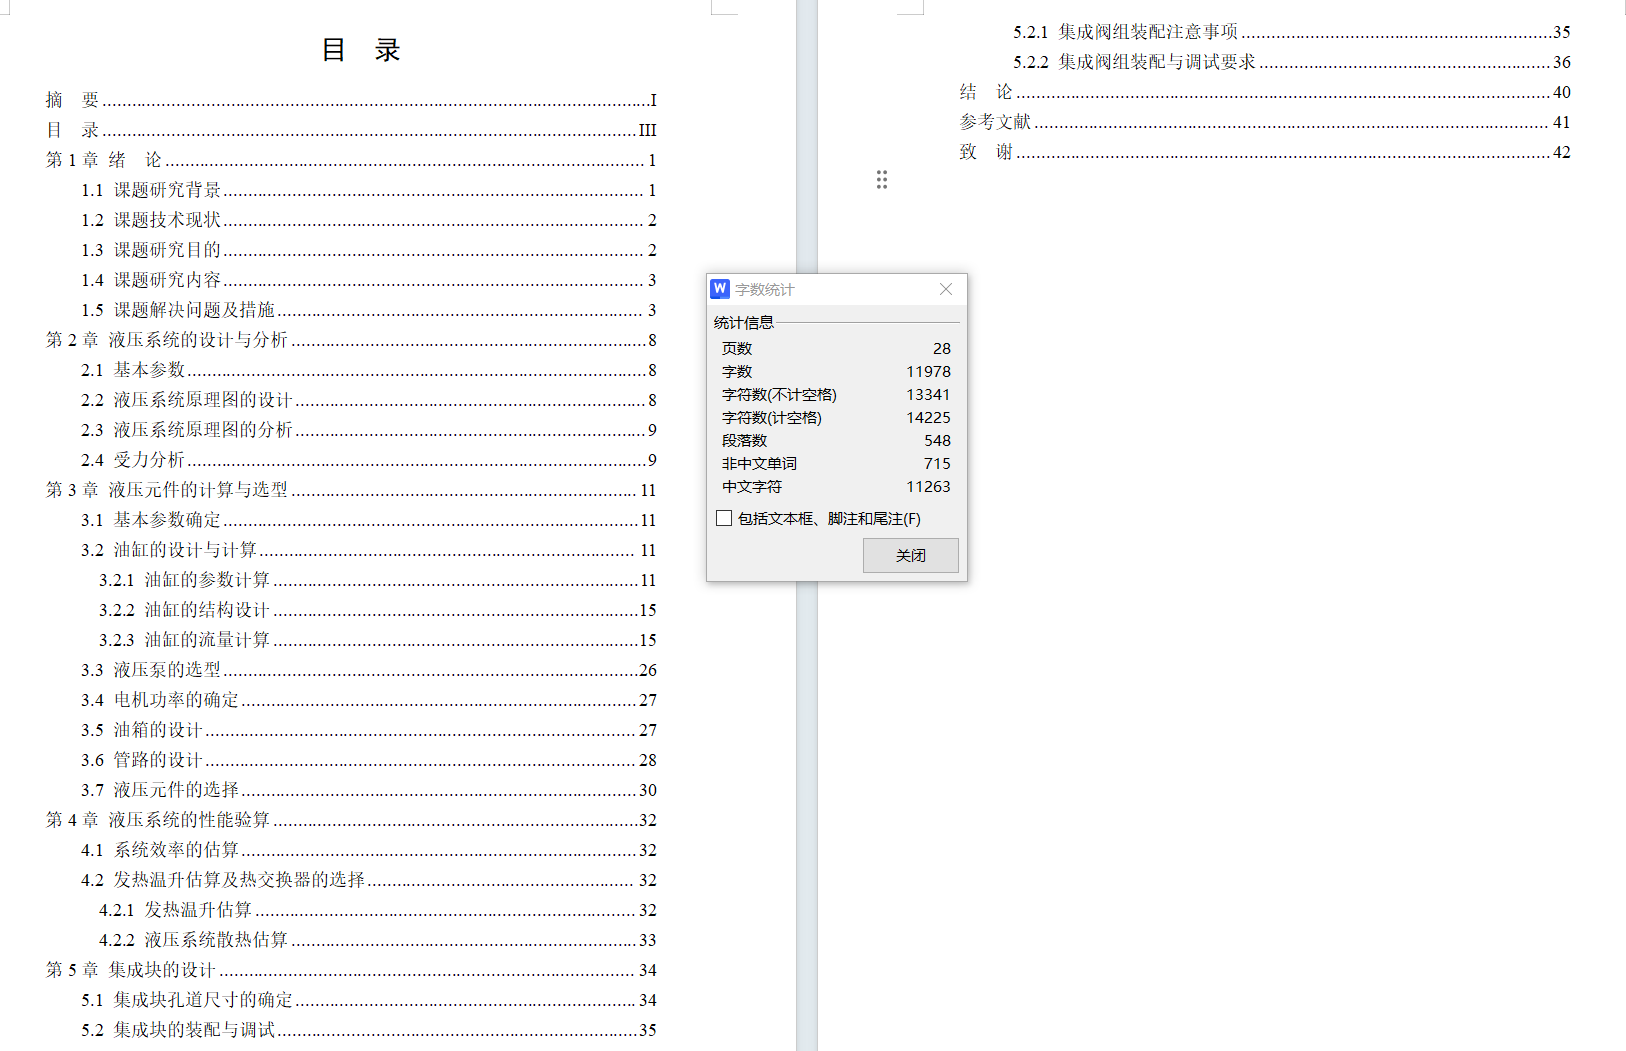
Task: Go to 3.3 液压泵的选型
Action: coord(369,670)
